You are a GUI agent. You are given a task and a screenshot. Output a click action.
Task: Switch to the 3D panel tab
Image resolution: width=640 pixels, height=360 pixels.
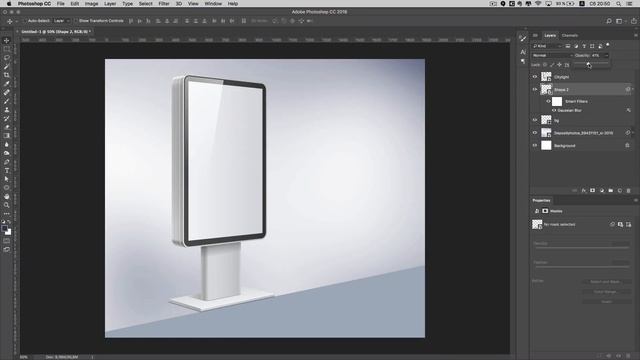[535, 36]
